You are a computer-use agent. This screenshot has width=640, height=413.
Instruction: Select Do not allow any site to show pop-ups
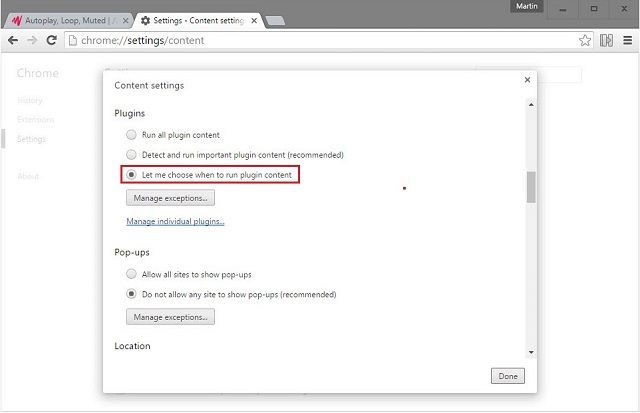point(131,294)
